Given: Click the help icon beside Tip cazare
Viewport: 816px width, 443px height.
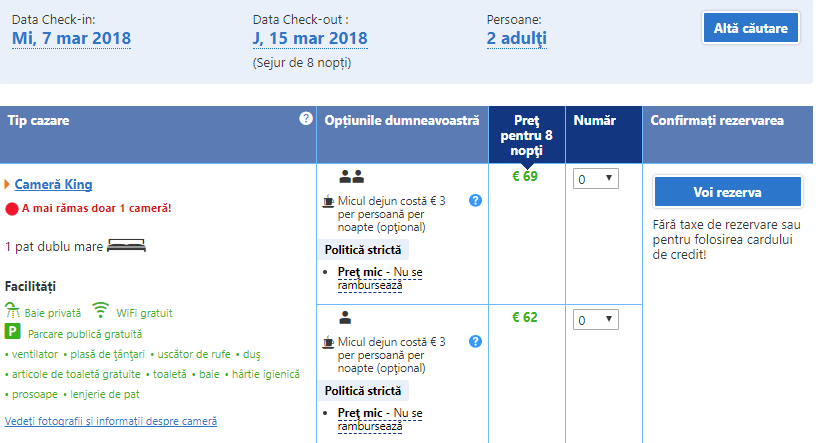Looking at the screenshot, I should pos(306,119).
